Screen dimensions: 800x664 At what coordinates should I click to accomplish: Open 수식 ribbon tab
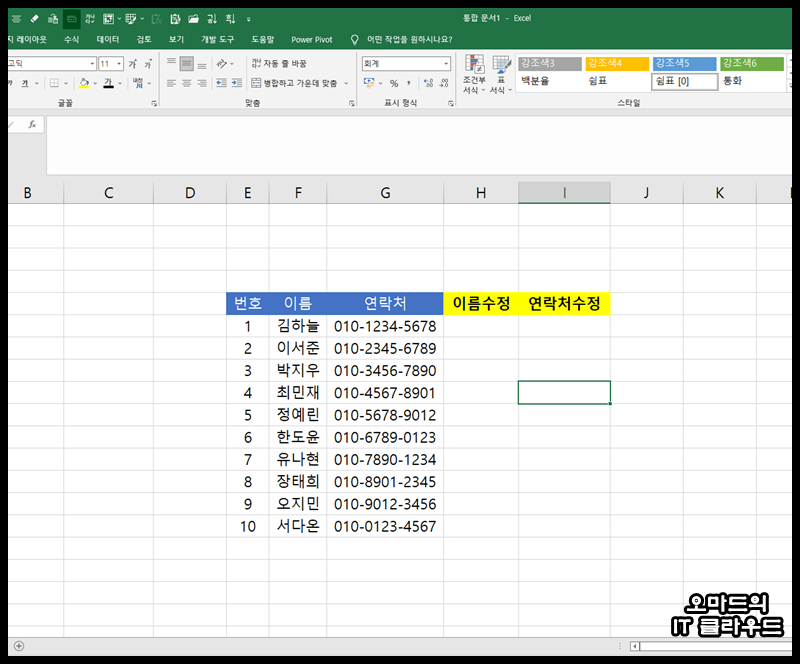[x=71, y=39]
